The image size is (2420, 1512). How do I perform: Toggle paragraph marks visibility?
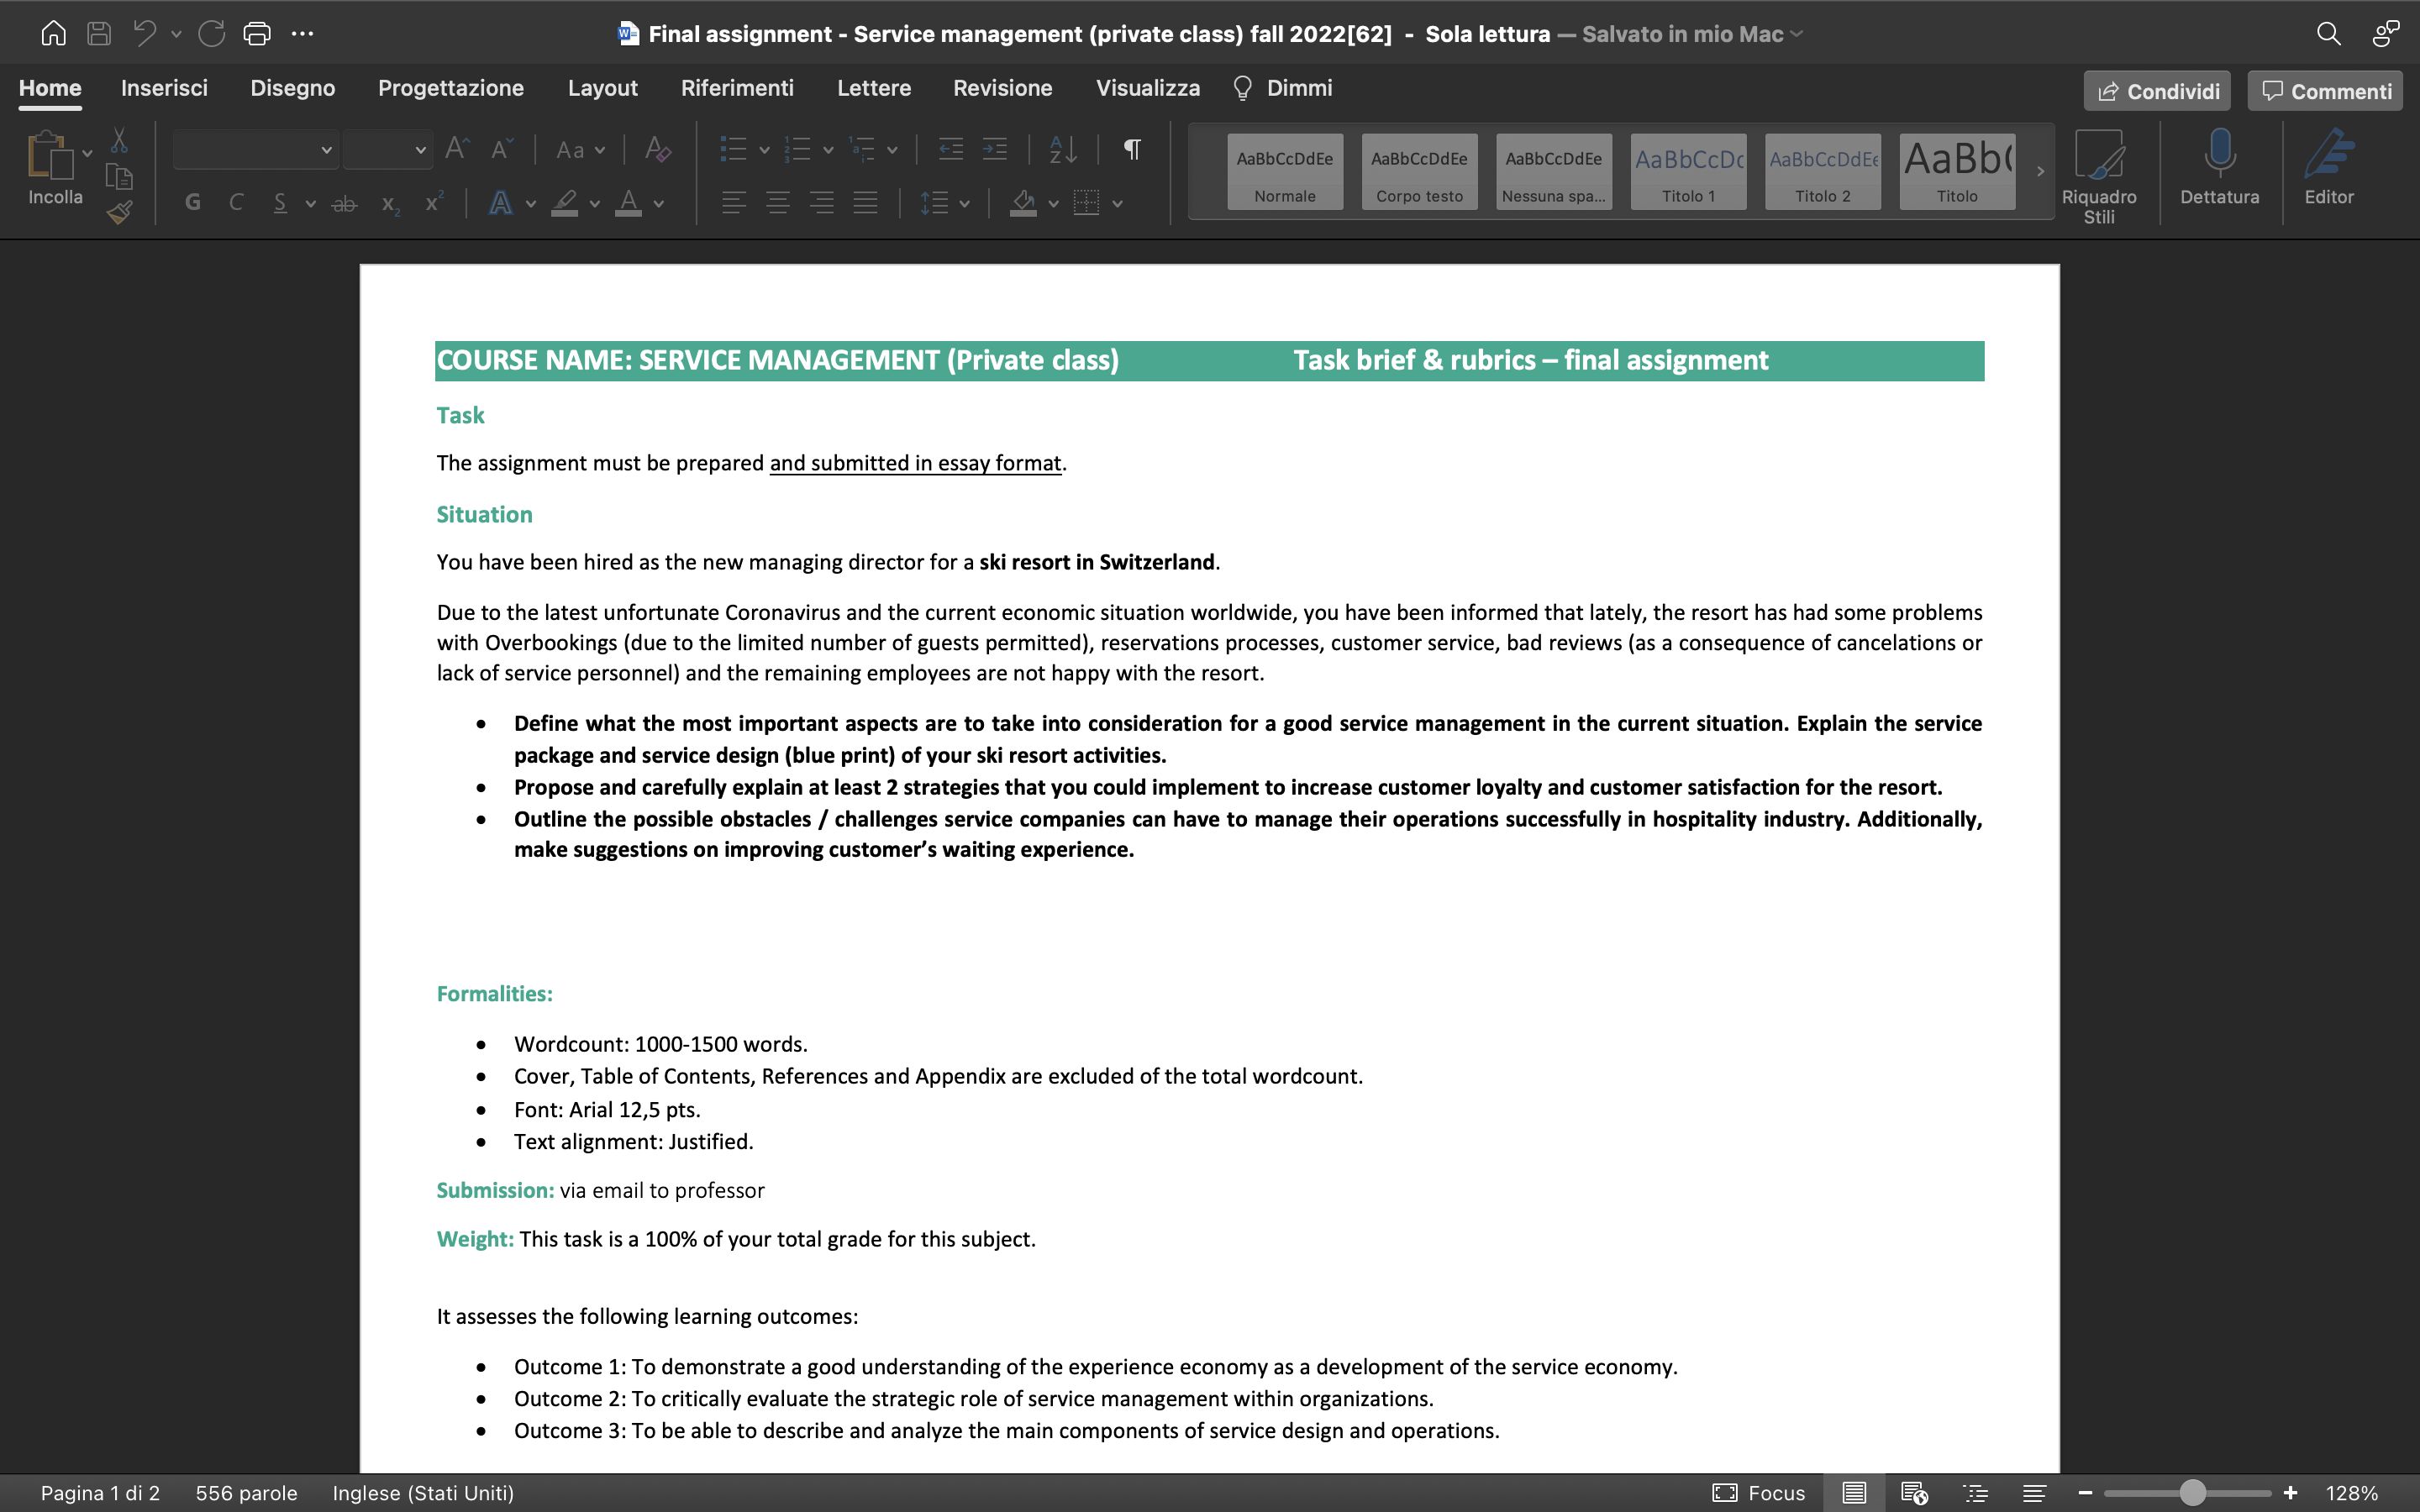(x=1132, y=150)
